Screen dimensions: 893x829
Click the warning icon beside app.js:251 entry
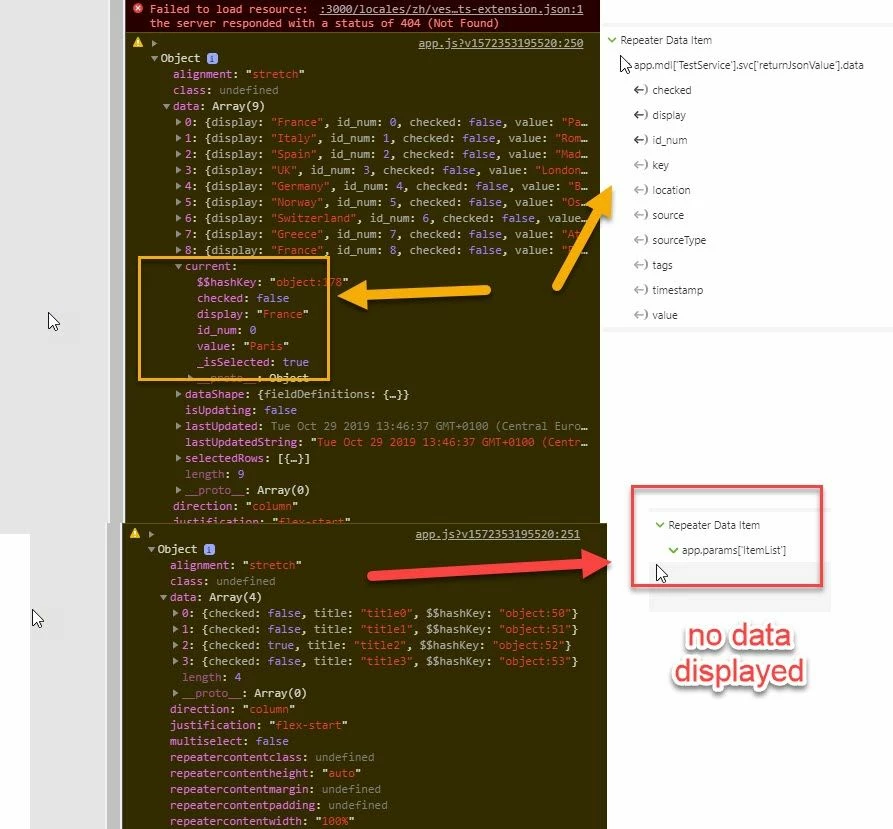[x=135, y=533]
